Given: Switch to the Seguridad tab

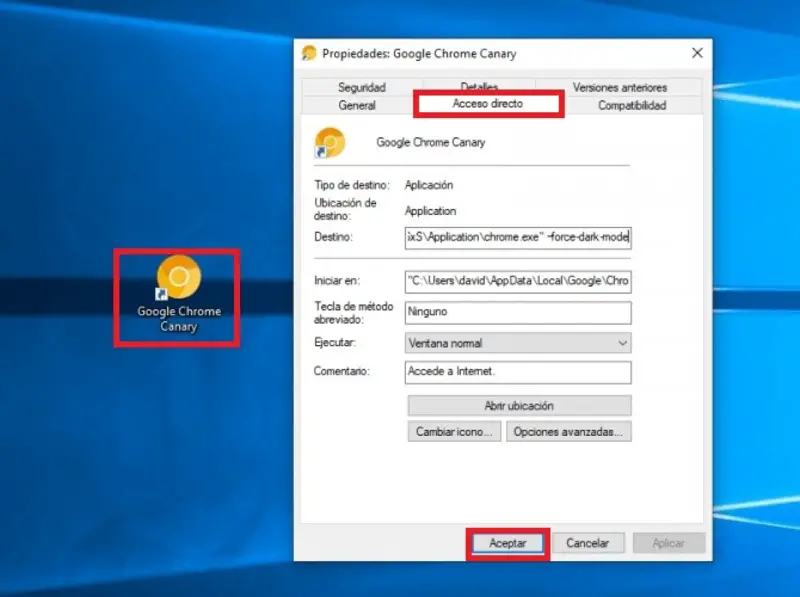Looking at the screenshot, I should coord(362,87).
